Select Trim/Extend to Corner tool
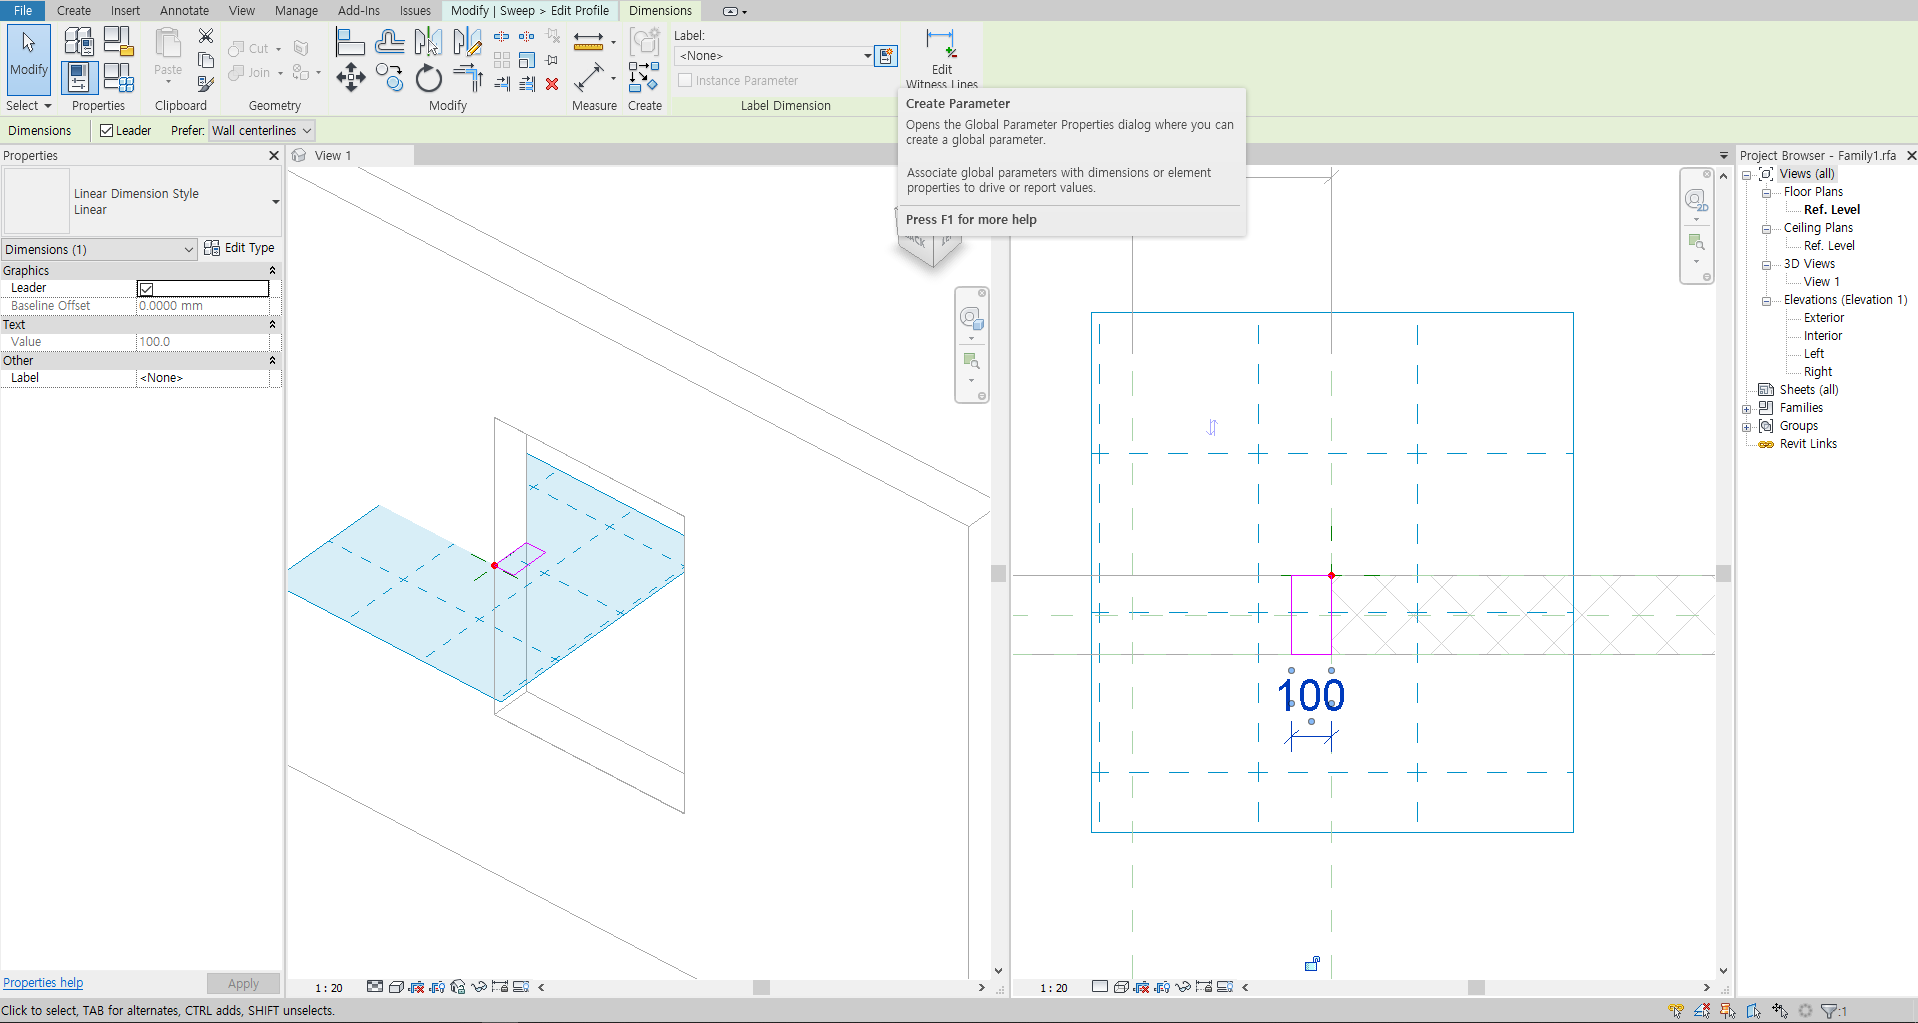1918x1023 pixels. (467, 77)
